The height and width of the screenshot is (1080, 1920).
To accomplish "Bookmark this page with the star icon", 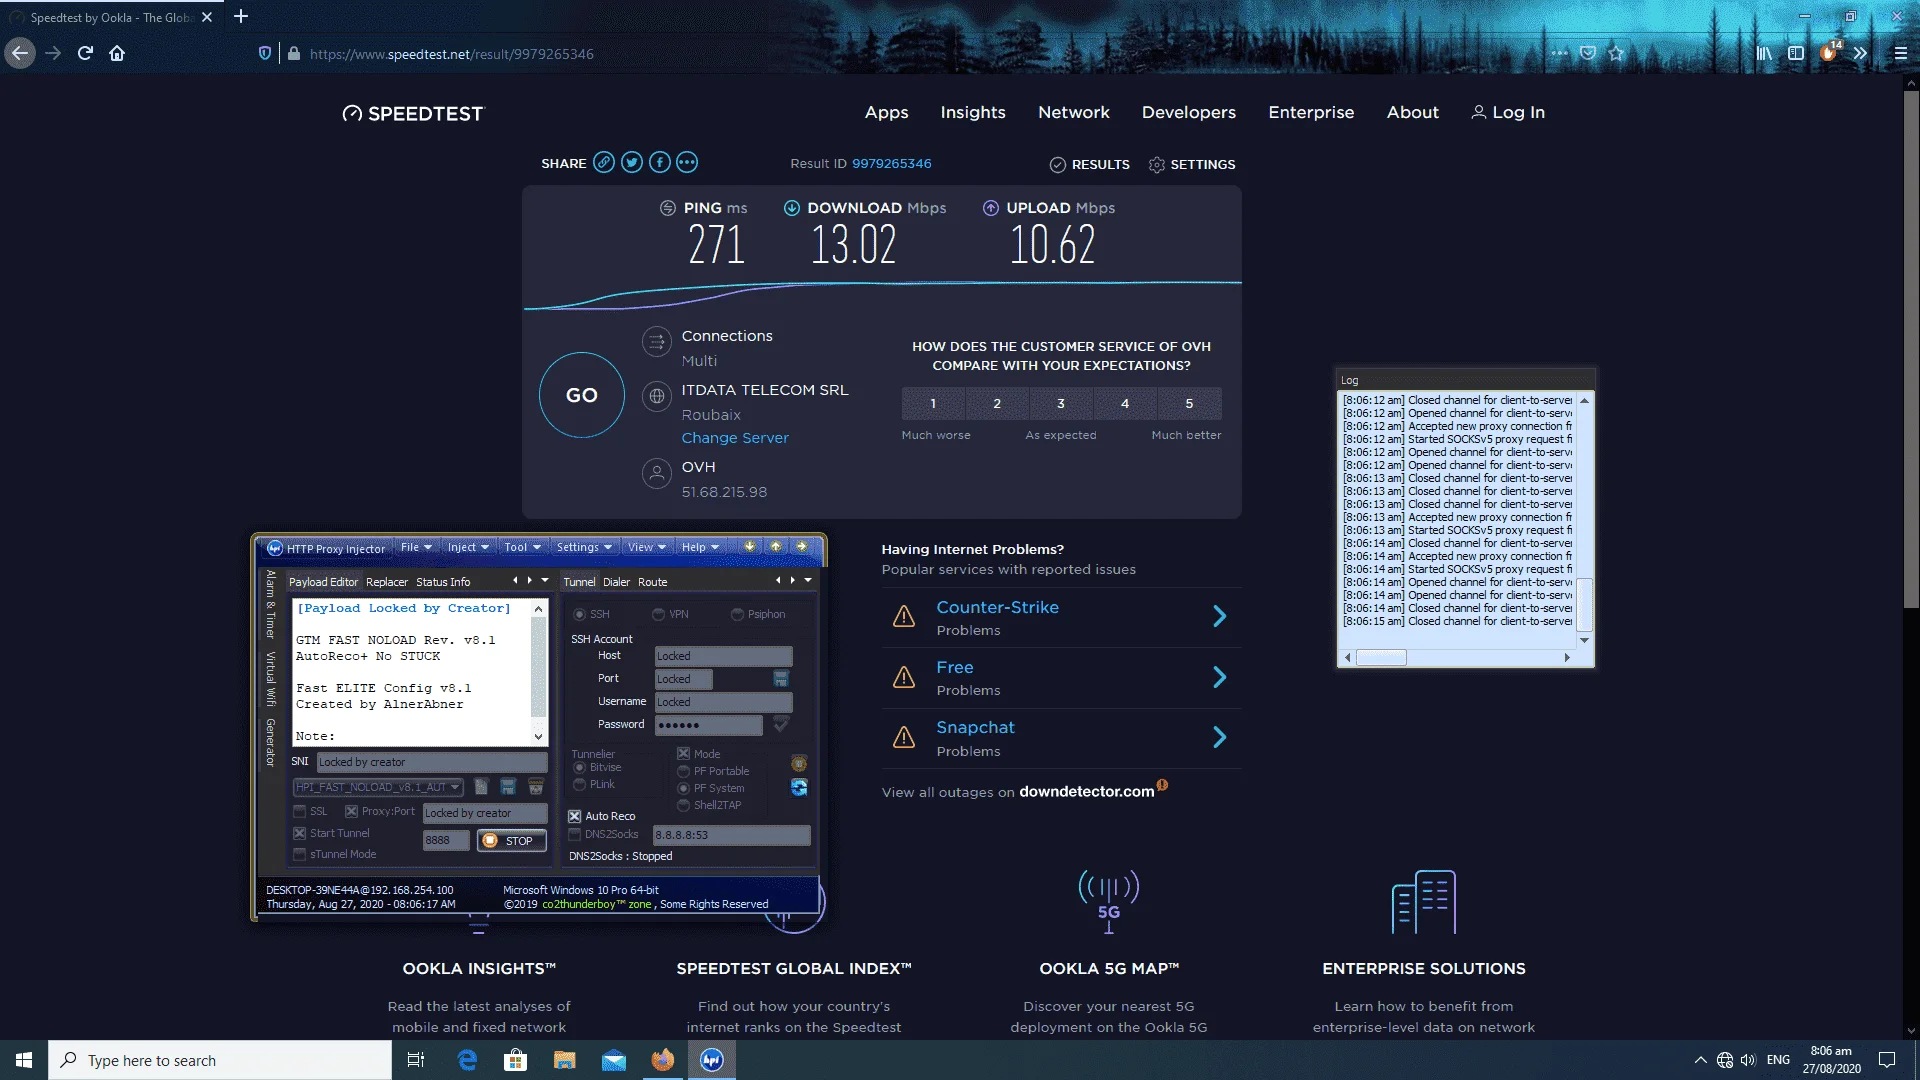I will click(x=1617, y=53).
